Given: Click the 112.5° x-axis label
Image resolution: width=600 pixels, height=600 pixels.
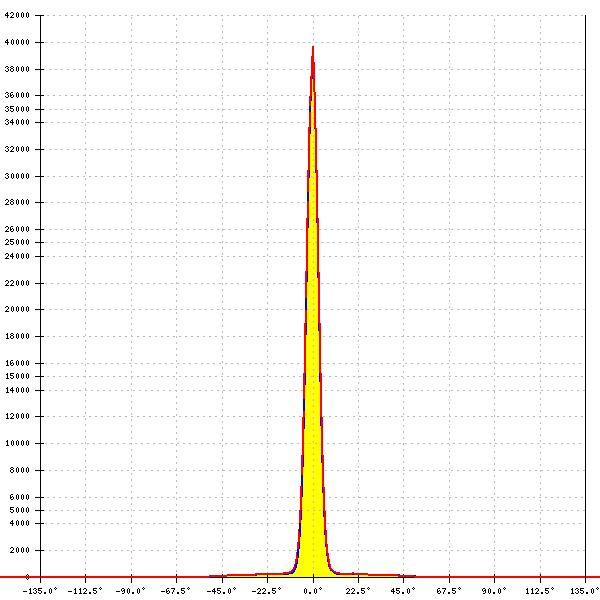Looking at the screenshot, I should (x=540, y=591).
